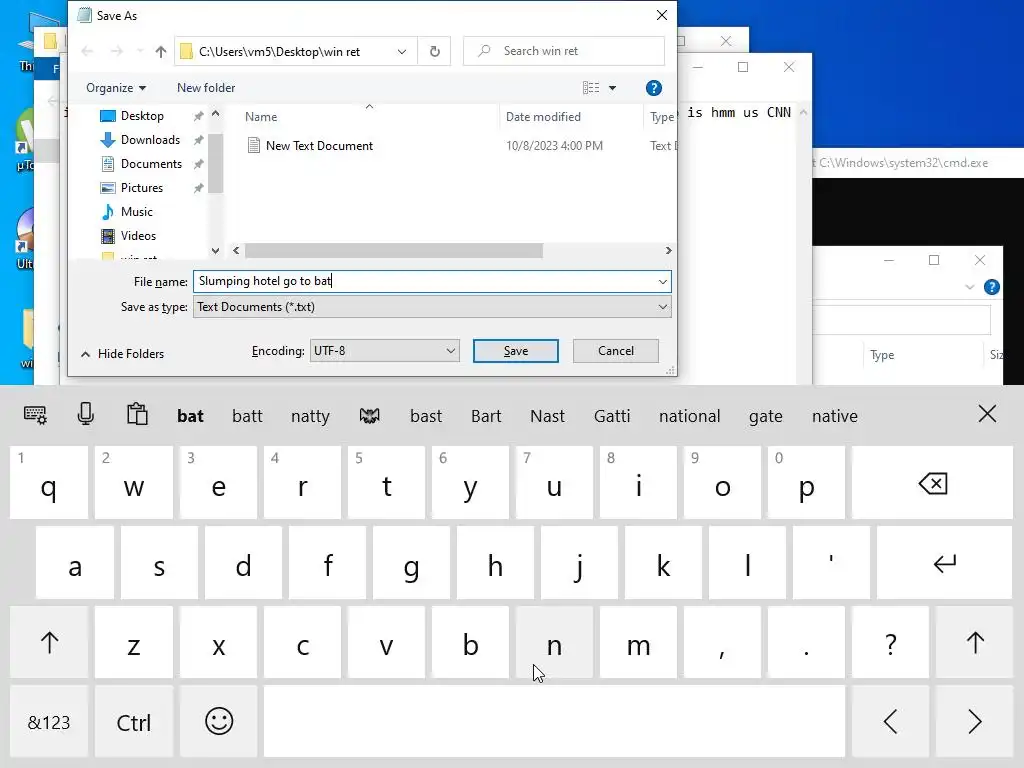Open the Organize menu
The image size is (1024, 768).
coord(116,88)
